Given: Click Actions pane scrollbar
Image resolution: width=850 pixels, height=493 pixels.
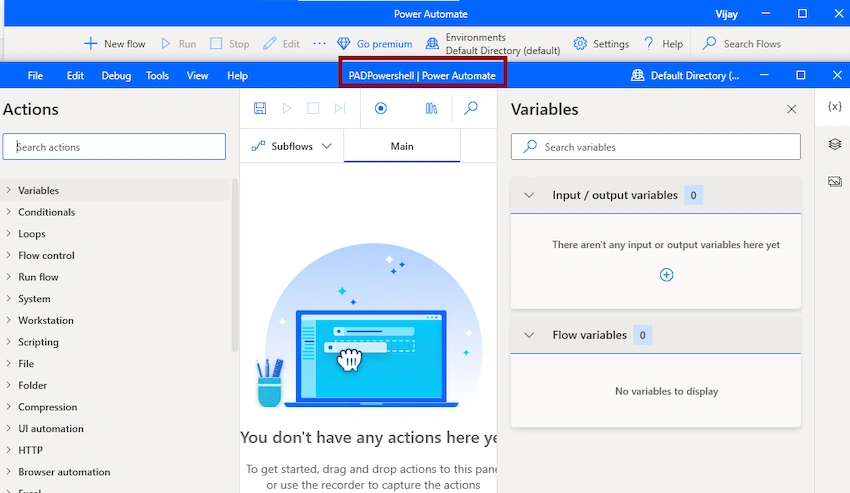Looking at the screenshot, I should pyautogui.click(x=235, y=266).
